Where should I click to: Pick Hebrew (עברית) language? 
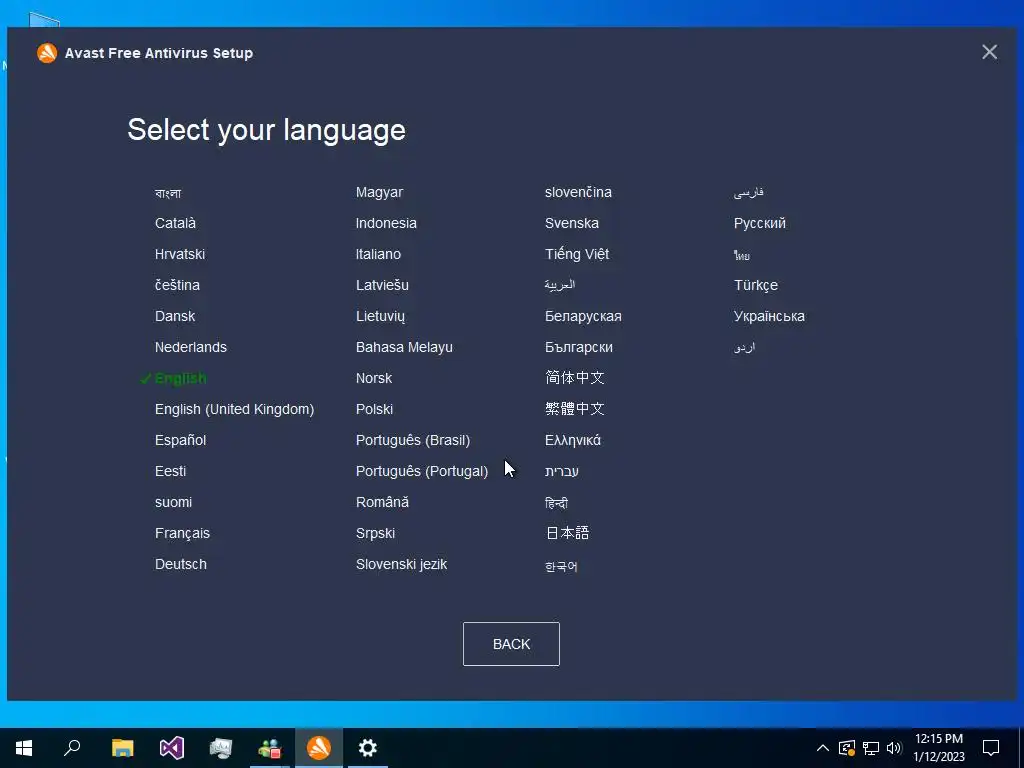click(562, 472)
